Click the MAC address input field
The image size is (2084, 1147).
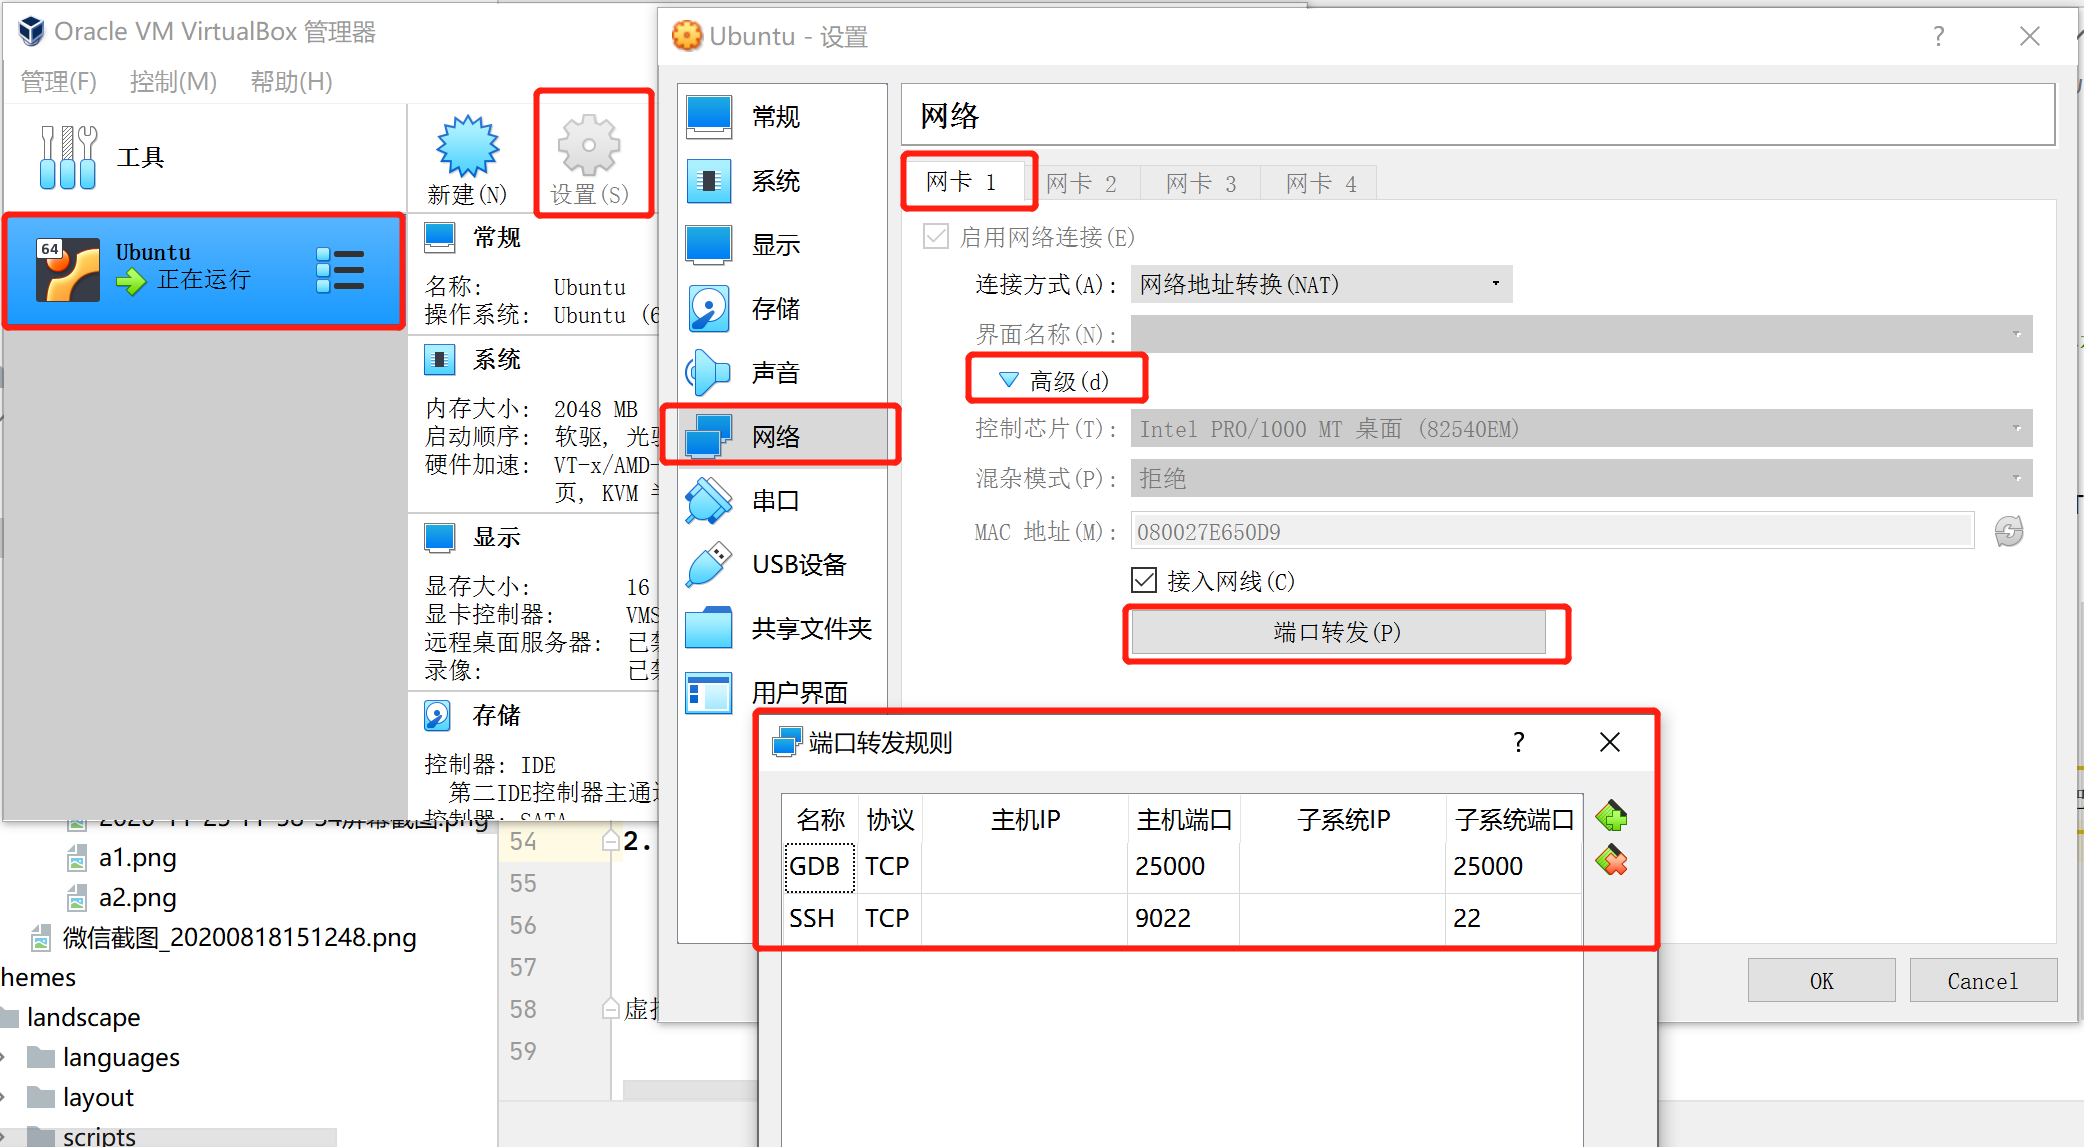[1550, 531]
